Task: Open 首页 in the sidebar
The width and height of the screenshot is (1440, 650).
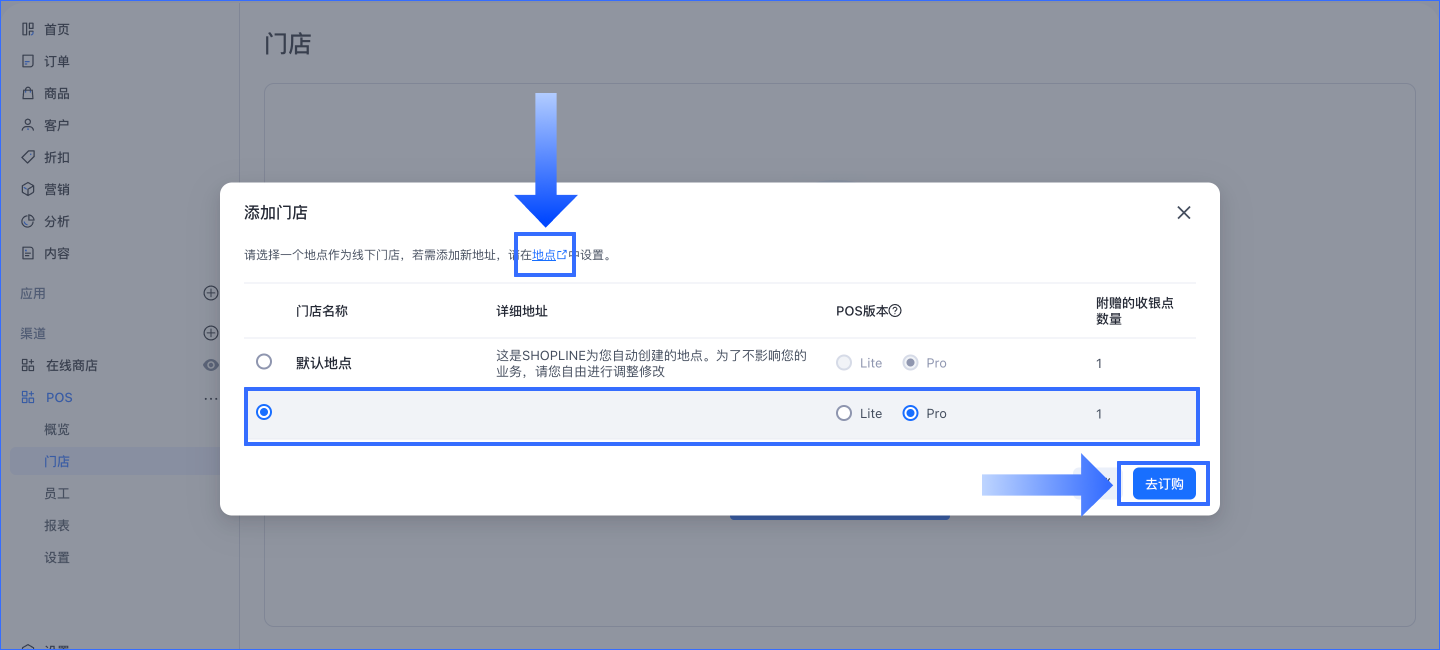Action: [x=57, y=29]
